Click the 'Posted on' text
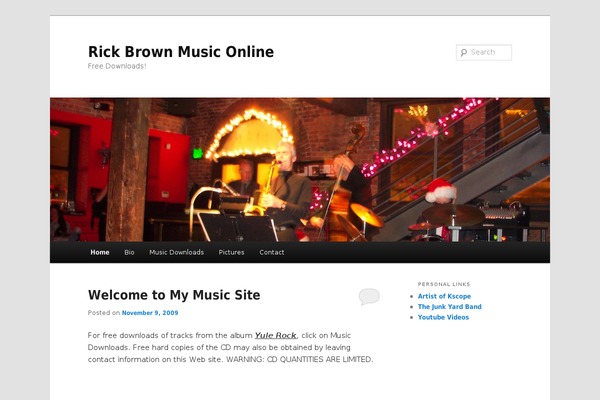 click(104, 313)
